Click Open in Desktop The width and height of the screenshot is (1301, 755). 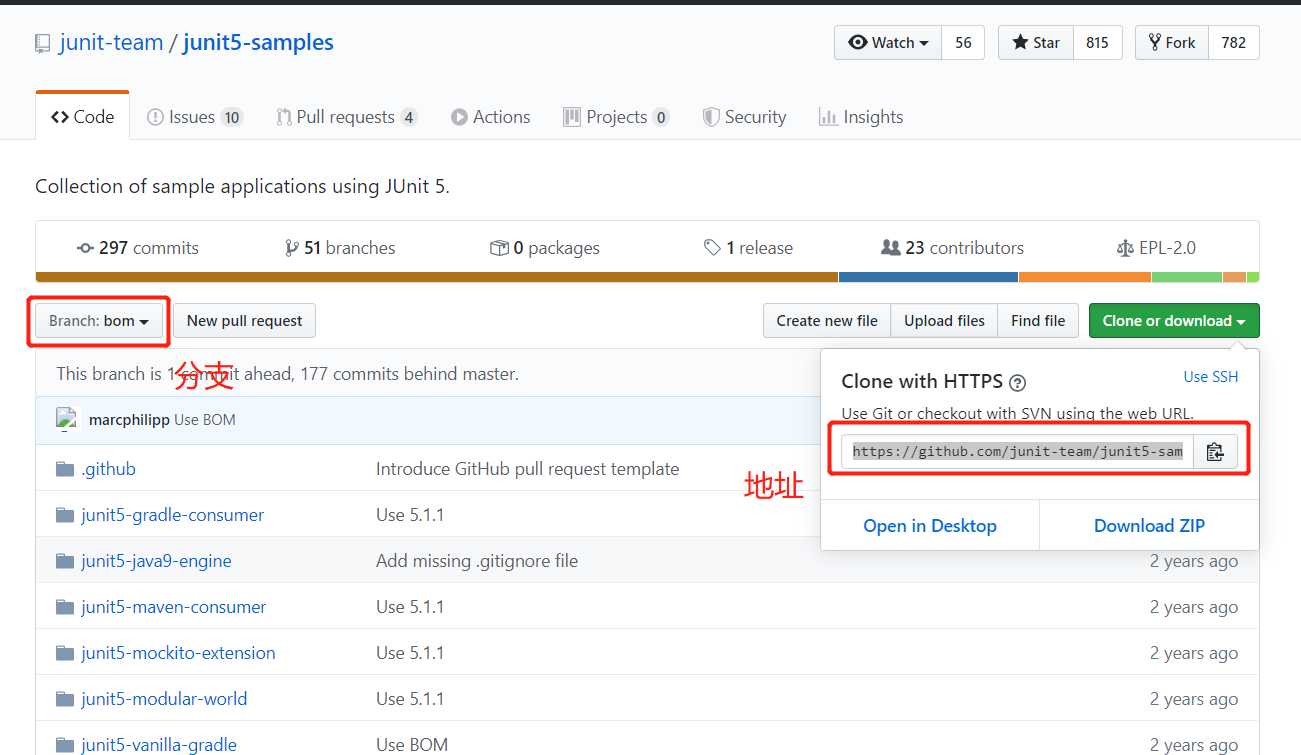pos(930,526)
